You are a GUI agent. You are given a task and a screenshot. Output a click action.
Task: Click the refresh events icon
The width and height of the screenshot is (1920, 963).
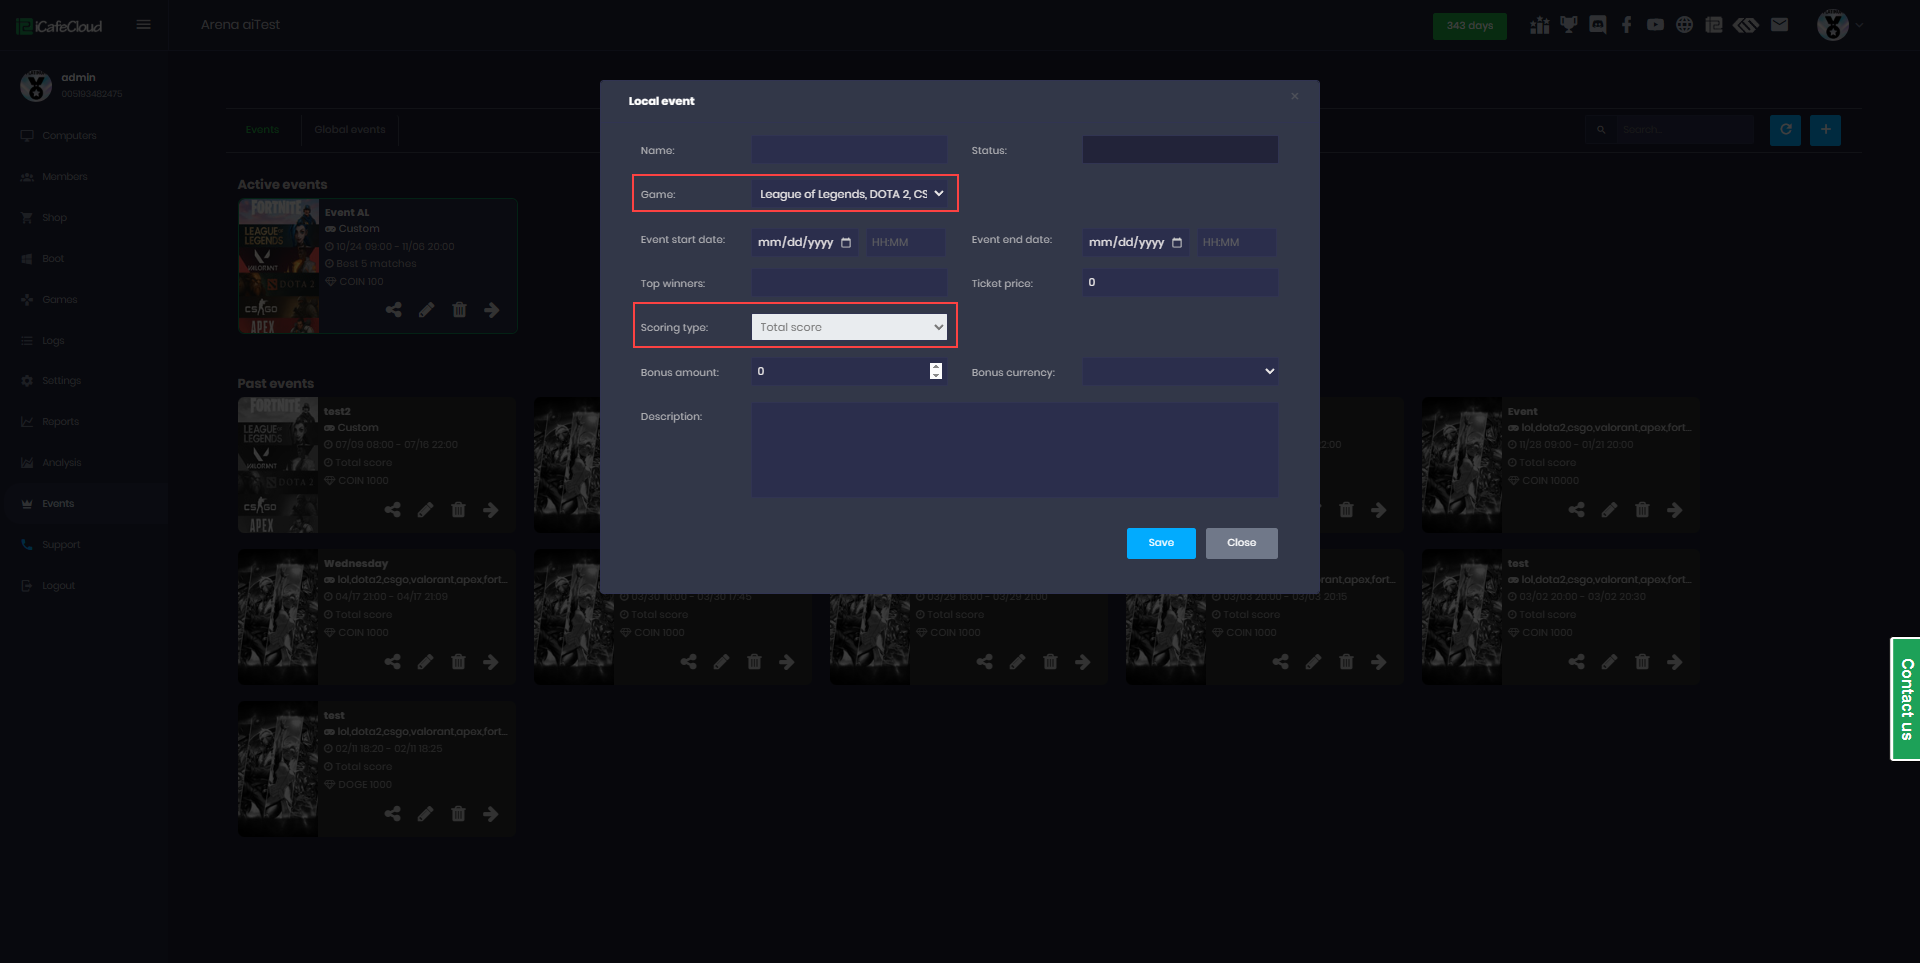pos(1785,130)
